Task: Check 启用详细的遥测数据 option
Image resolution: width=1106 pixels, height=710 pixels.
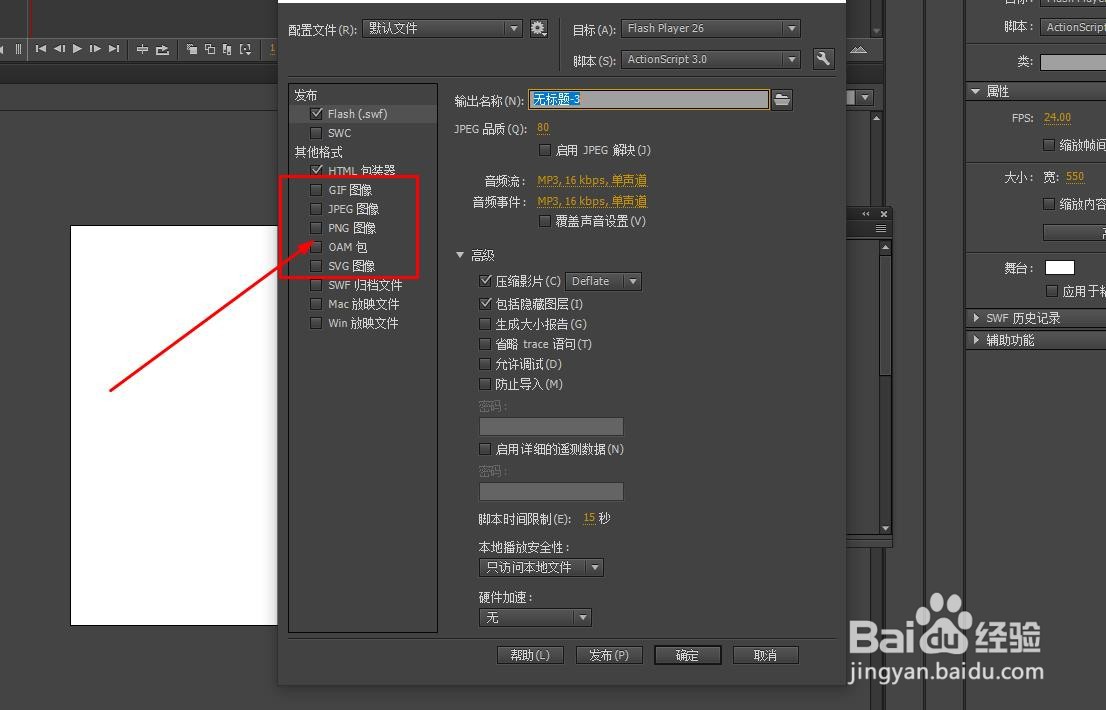Action: (485, 449)
